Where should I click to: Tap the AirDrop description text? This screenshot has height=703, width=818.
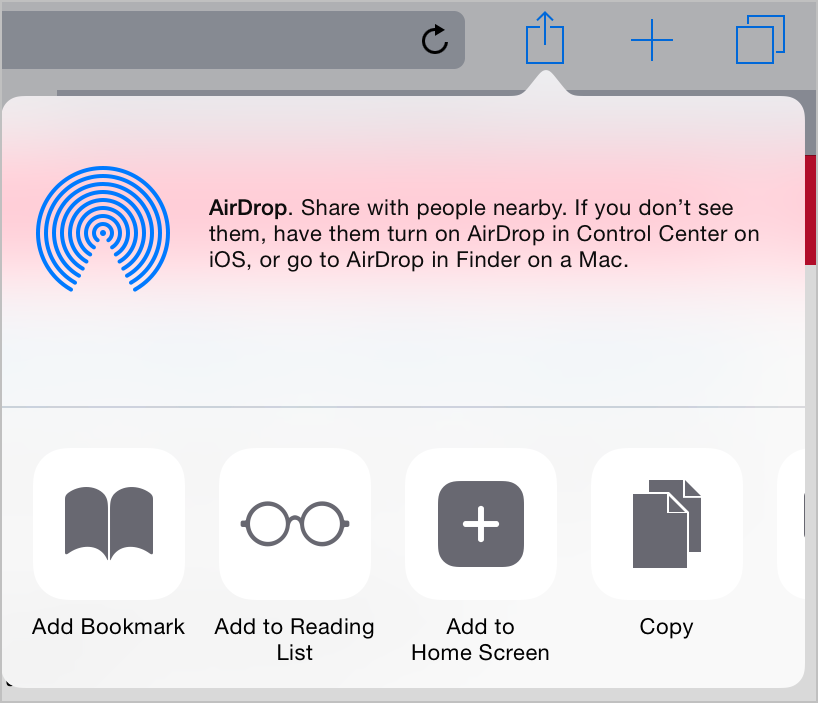click(x=484, y=234)
